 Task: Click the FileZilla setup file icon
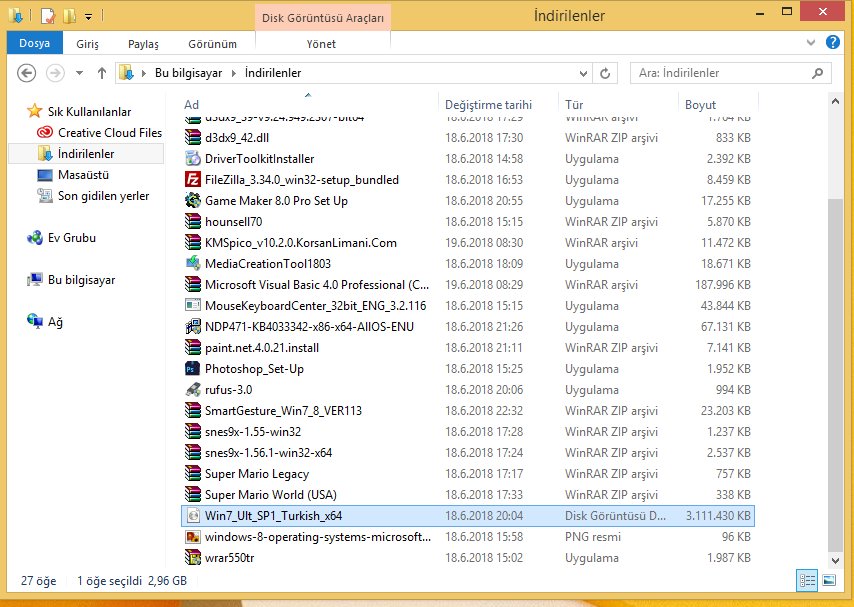tap(194, 180)
